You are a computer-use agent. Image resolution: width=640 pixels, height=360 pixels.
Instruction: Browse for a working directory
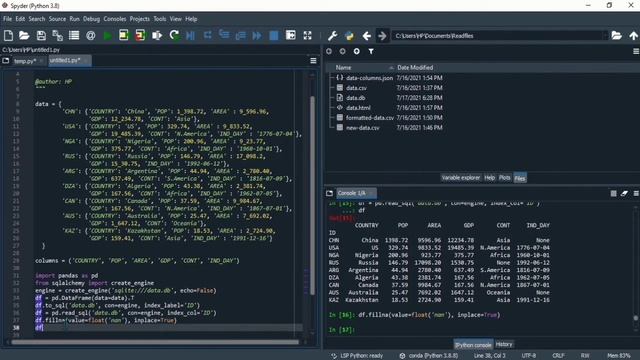[616, 36]
